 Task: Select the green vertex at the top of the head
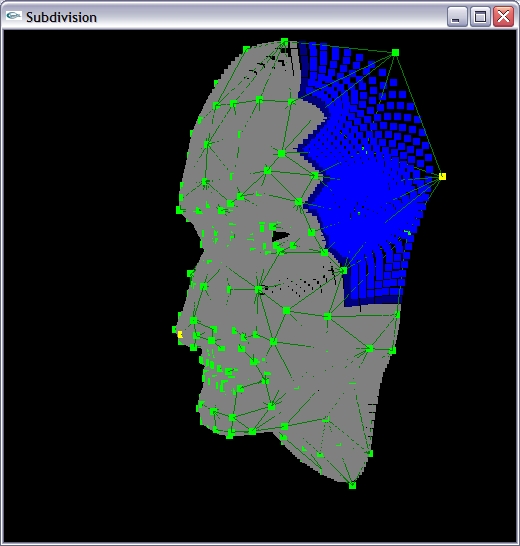pyautogui.click(x=284, y=42)
